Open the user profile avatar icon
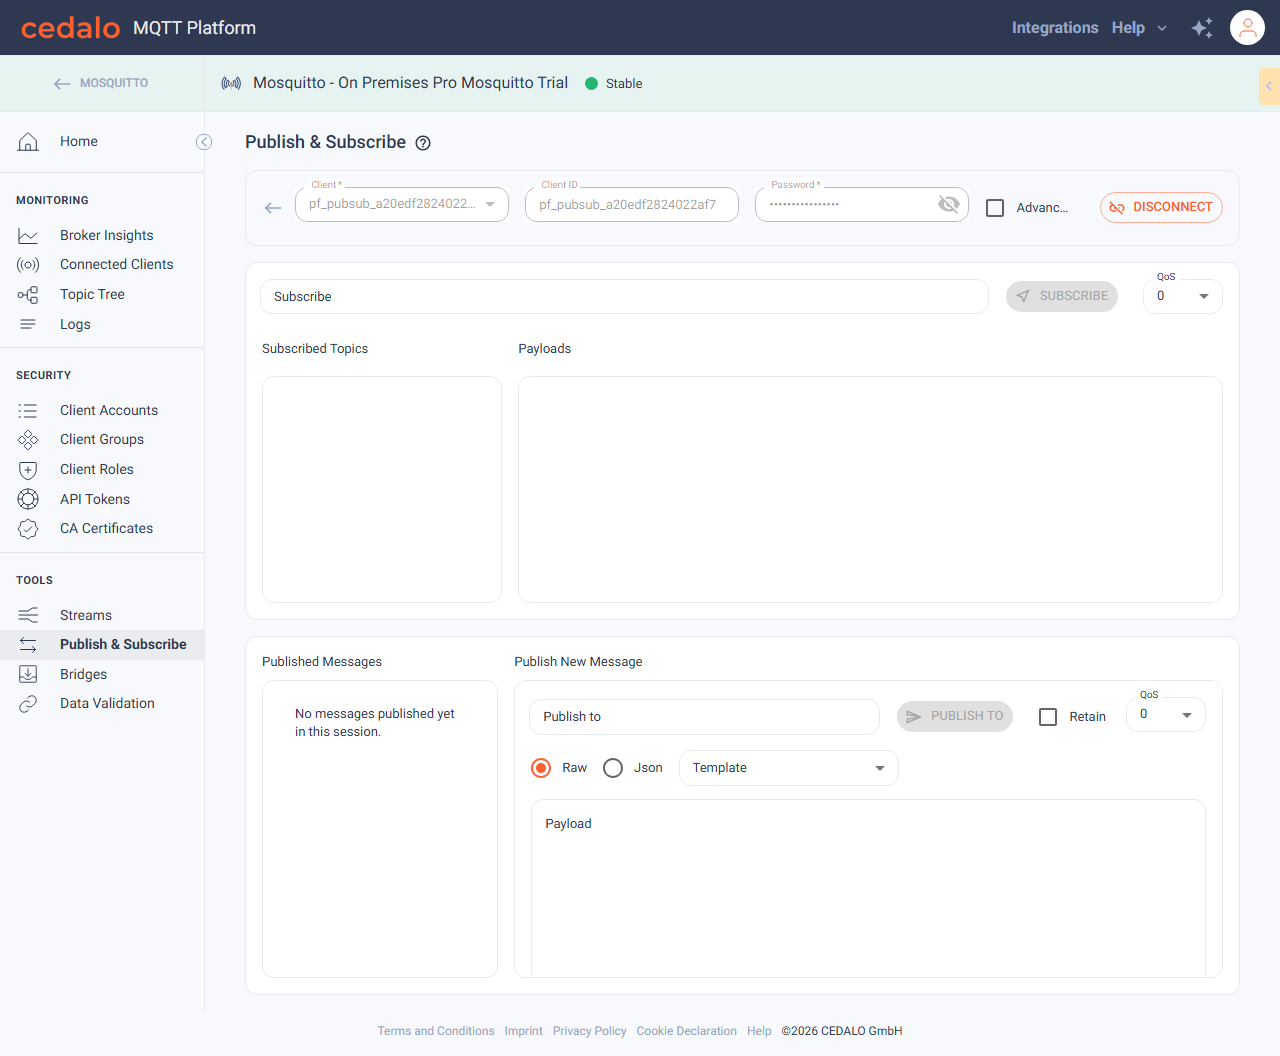 pos(1247,28)
